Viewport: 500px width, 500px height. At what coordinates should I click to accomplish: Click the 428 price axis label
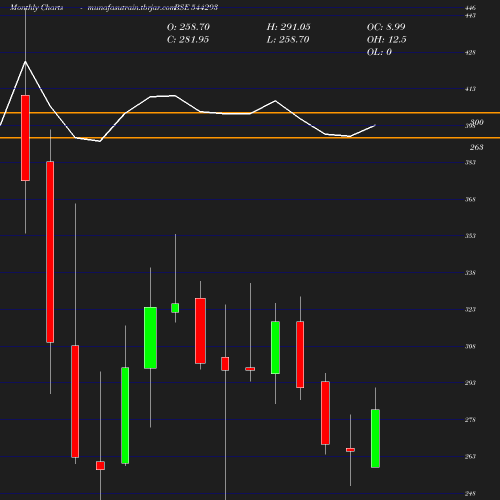click(470, 52)
